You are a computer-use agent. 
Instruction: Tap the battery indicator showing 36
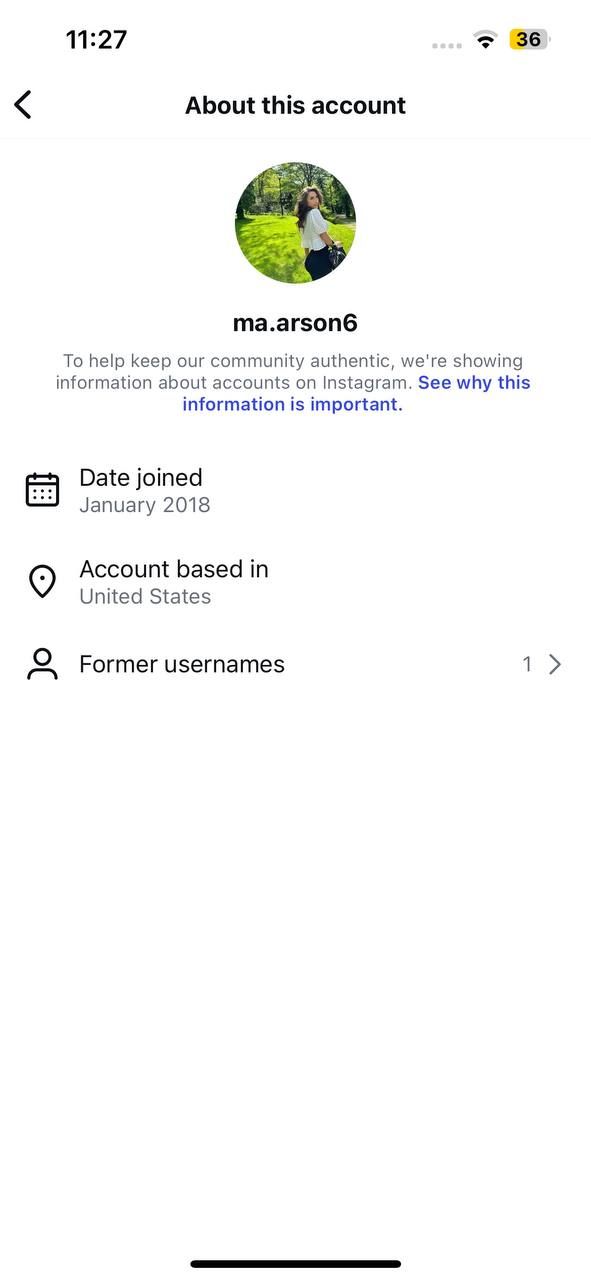[530, 40]
